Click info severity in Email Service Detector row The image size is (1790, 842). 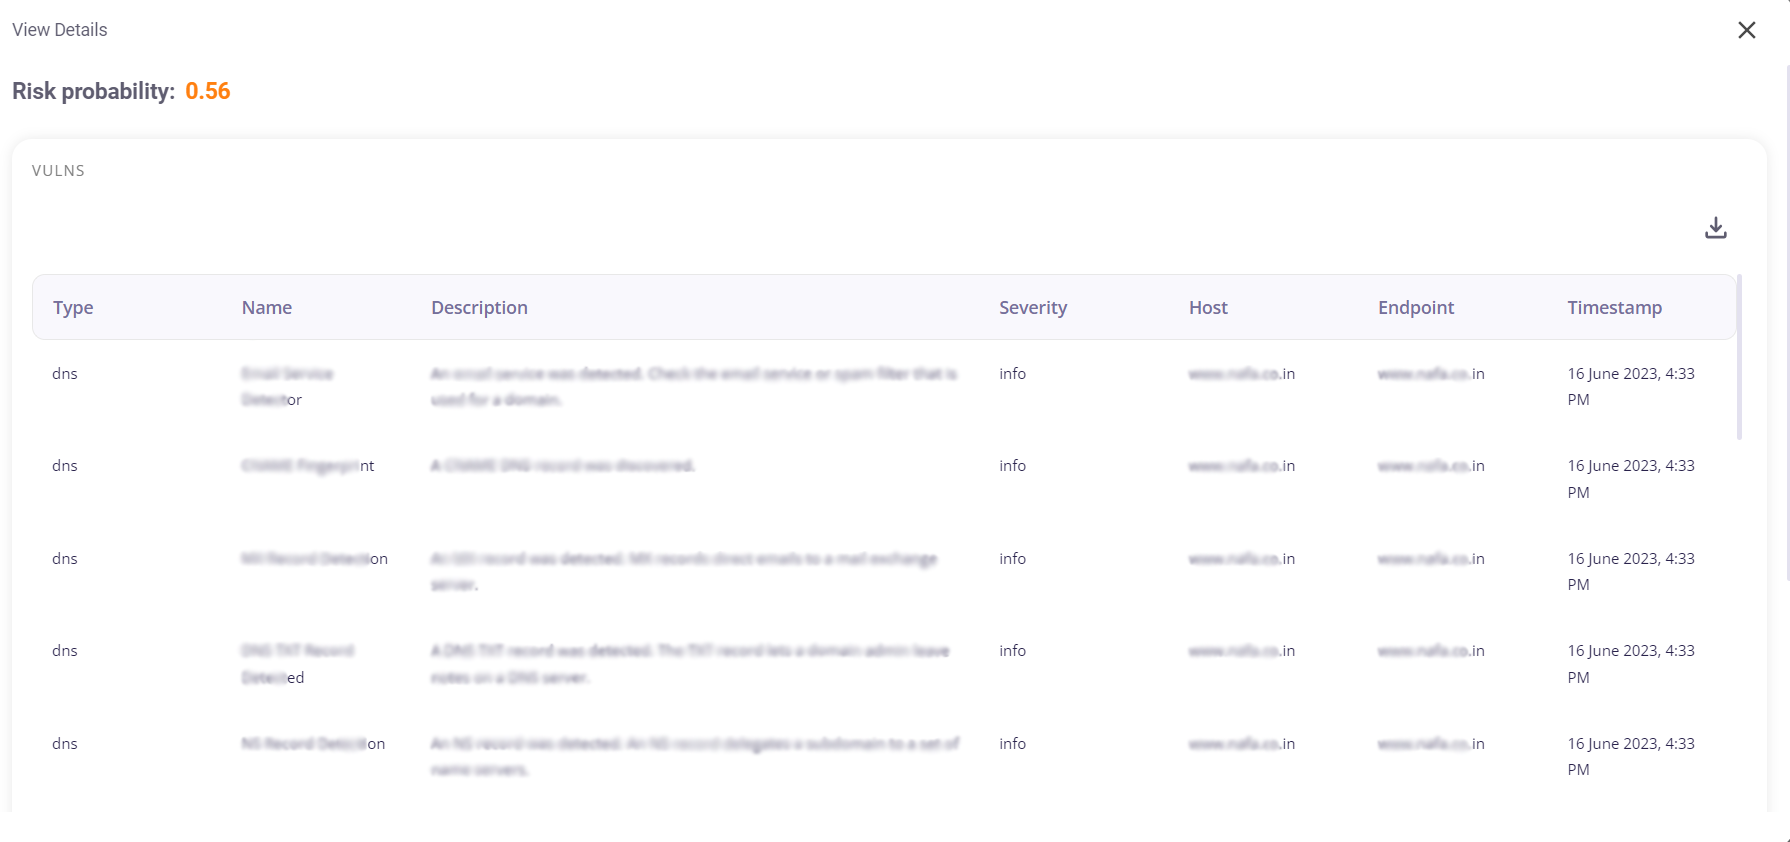tap(1012, 374)
